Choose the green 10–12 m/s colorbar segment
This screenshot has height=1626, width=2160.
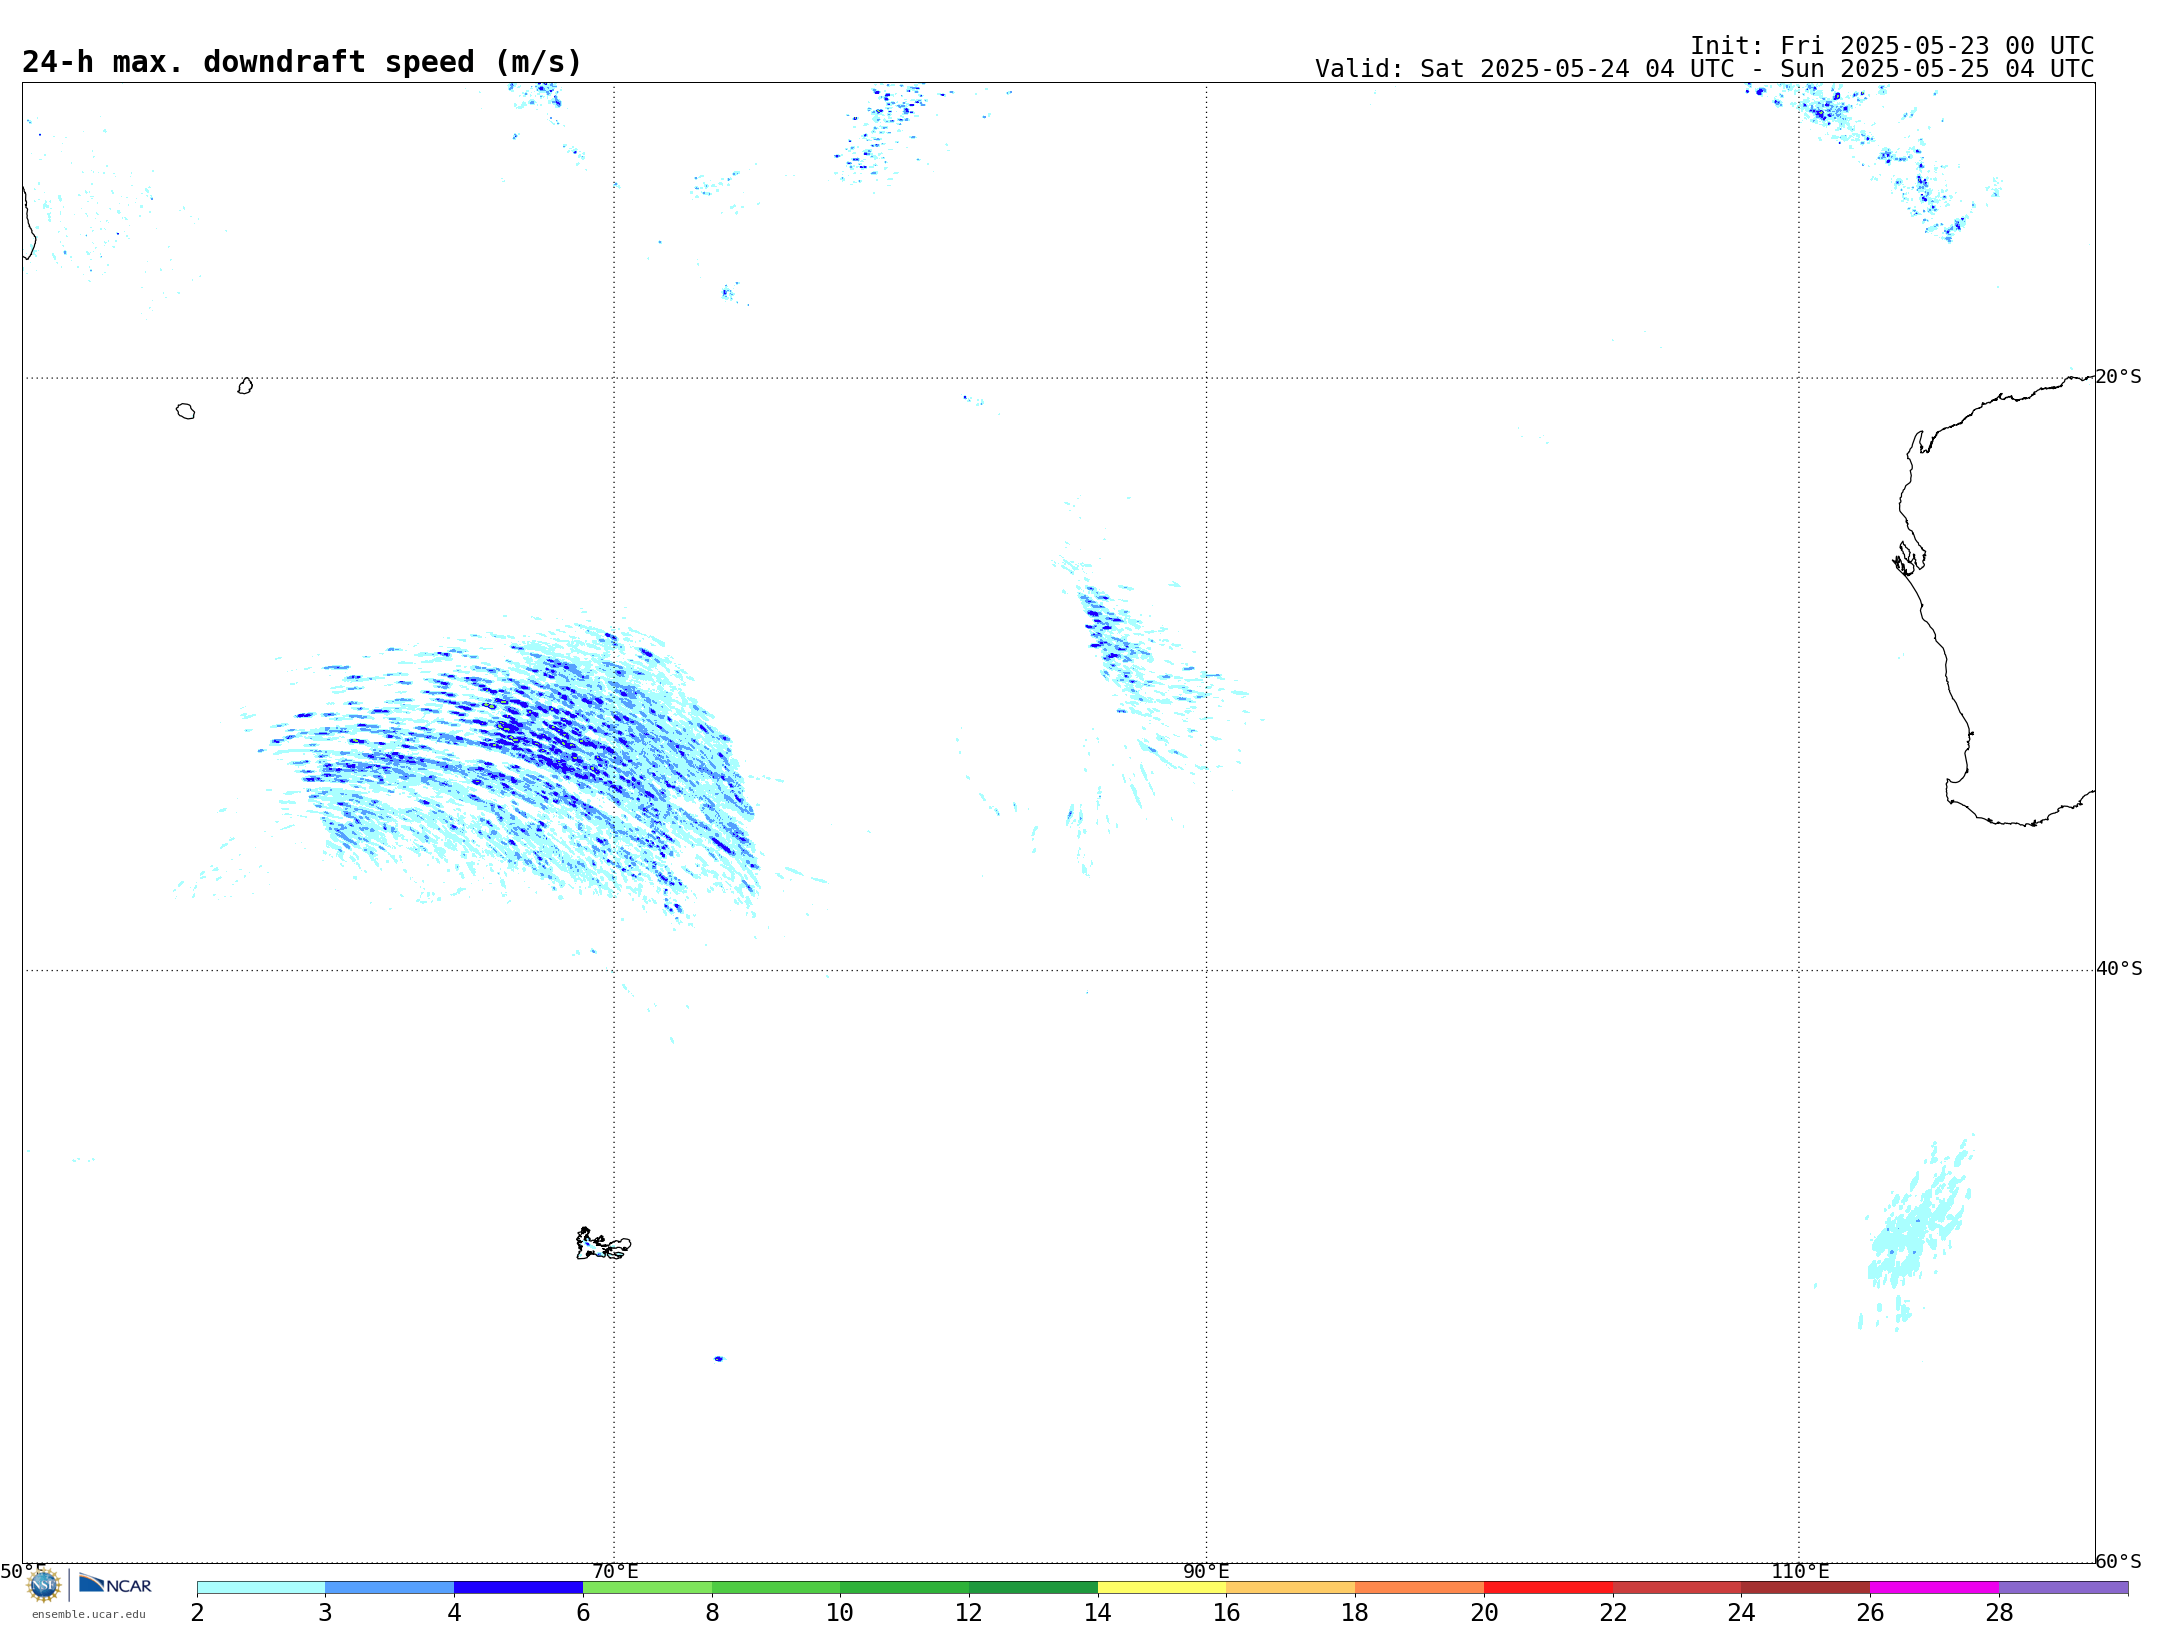click(x=905, y=1587)
